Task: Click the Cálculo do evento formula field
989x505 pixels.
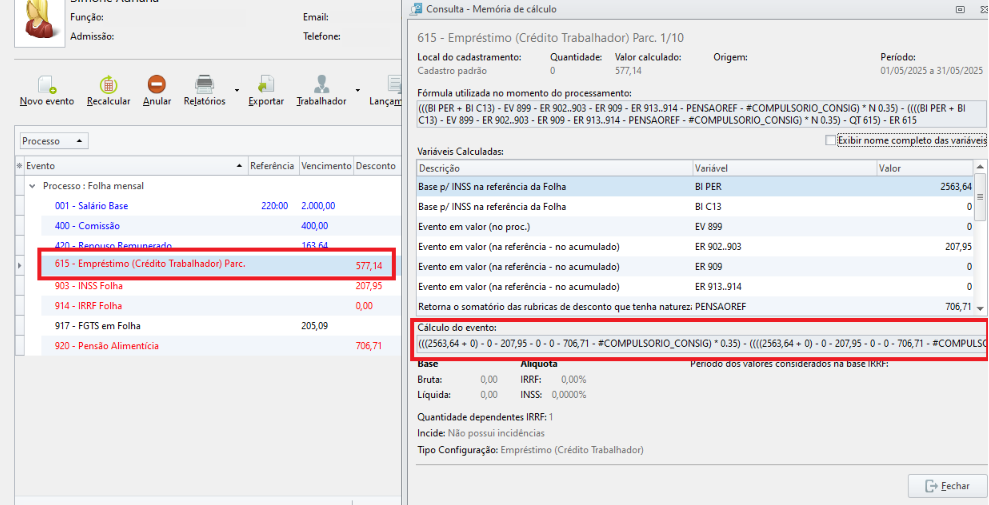Action: (x=700, y=343)
